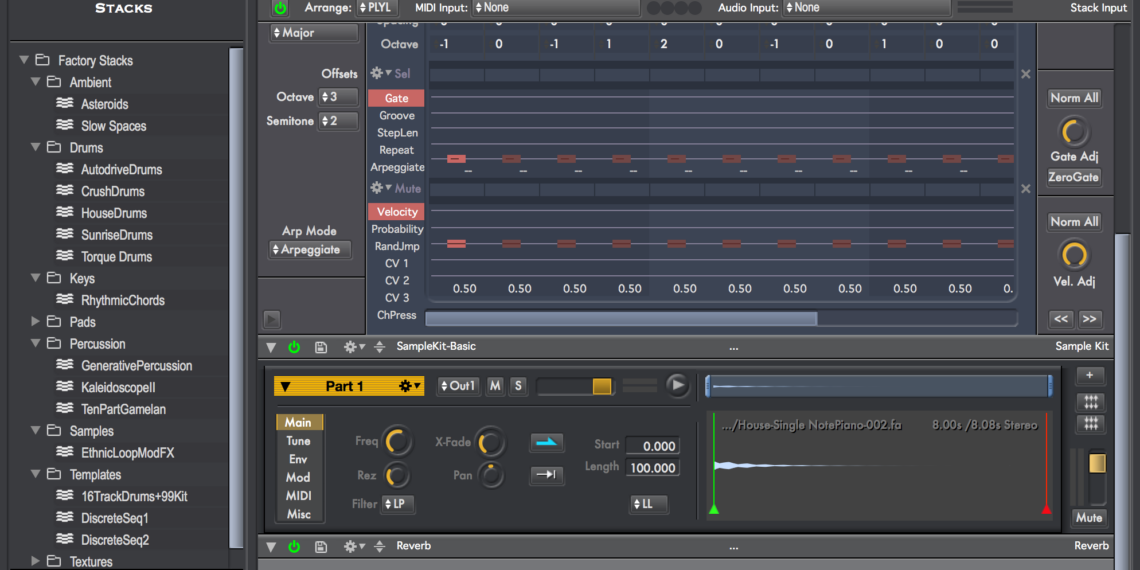Click the plus icon to add a part
Screen dimensions: 1140x570
click(x=1089, y=376)
